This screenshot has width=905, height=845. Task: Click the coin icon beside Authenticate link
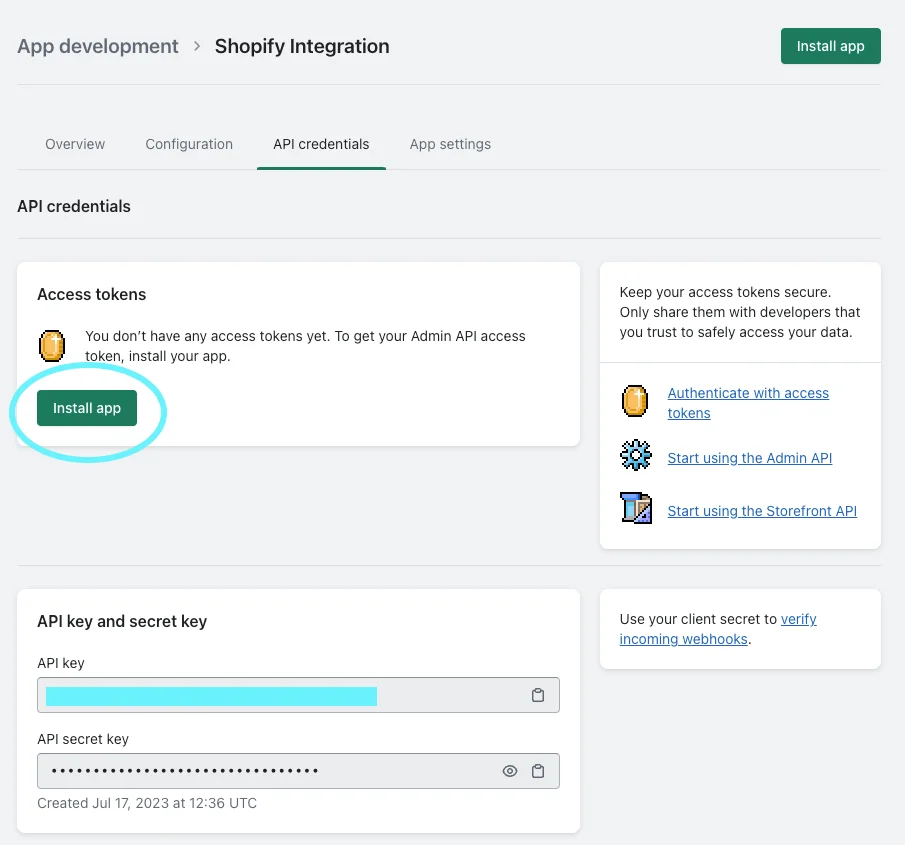tap(635, 401)
